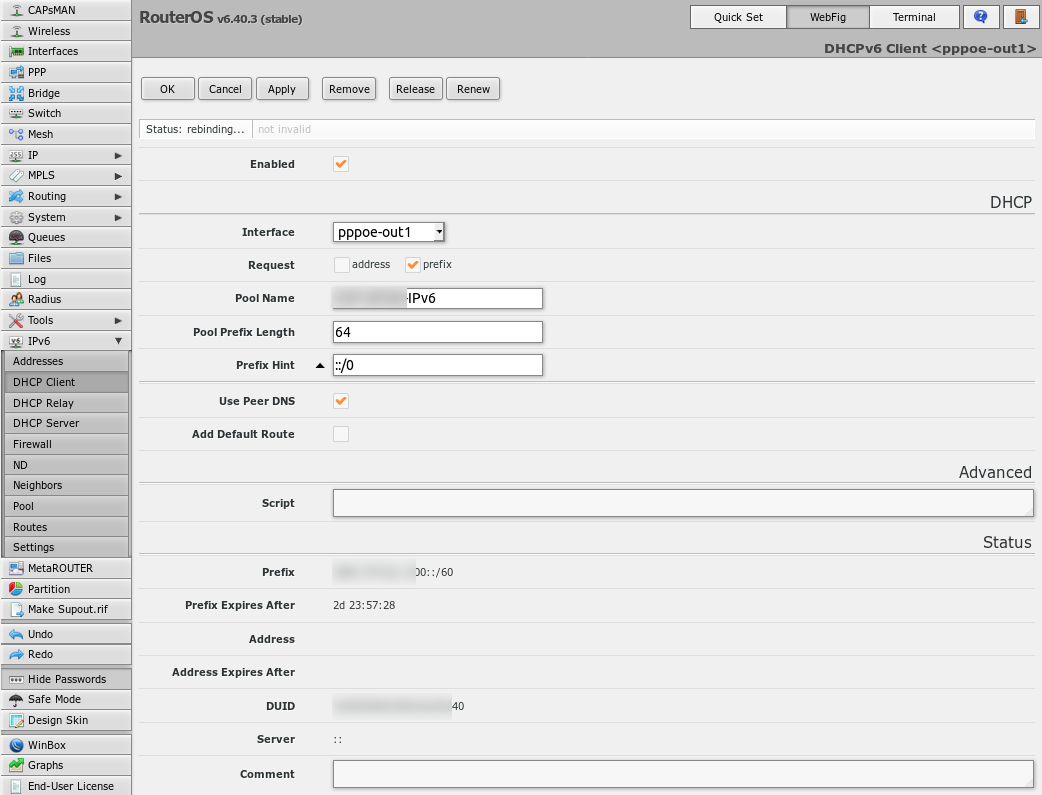Viewport: 1042px width, 795px height.
Task: Switch to WebFig tab
Action: coord(827,17)
